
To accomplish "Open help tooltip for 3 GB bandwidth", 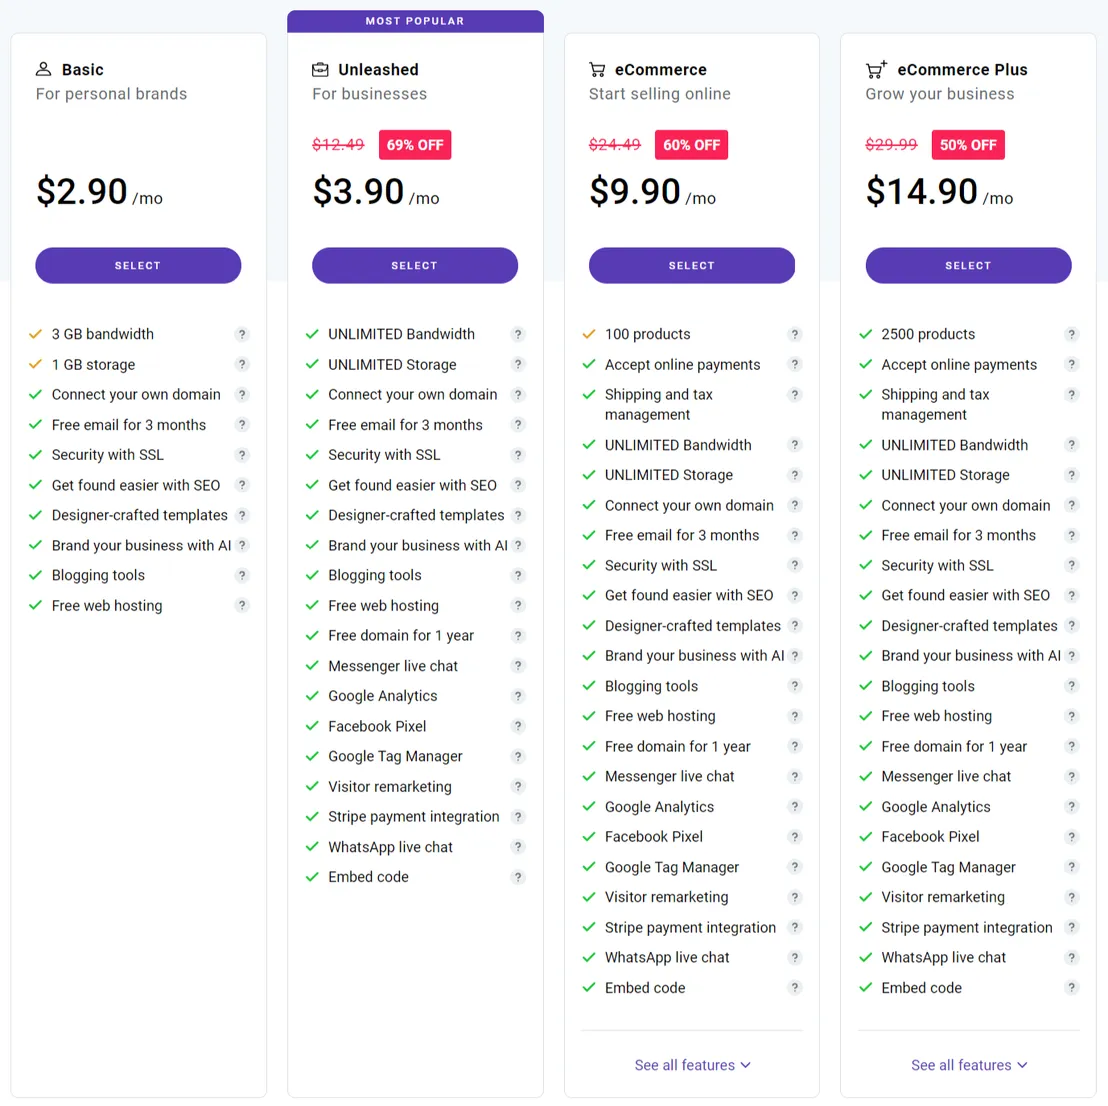I will tap(241, 334).
